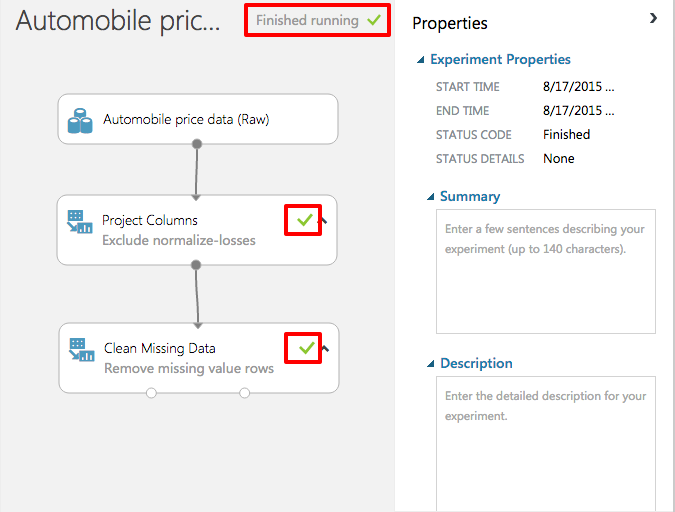
Task: Click into the Description text box
Action: tap(545, 440)
